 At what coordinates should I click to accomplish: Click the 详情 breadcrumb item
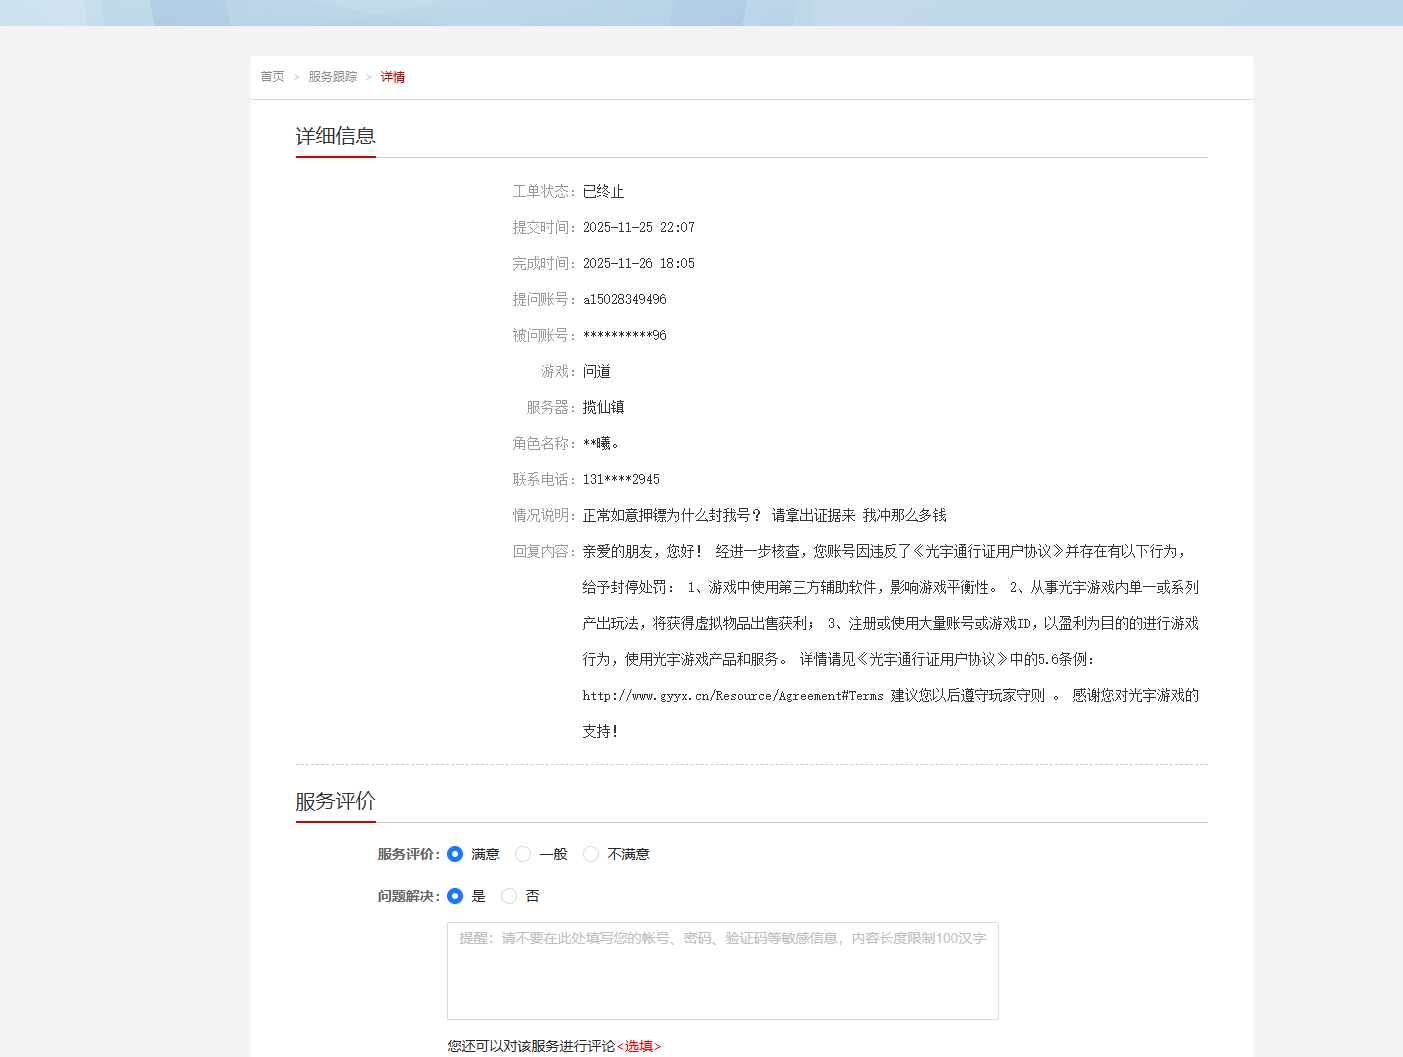(x=393, y=77)
